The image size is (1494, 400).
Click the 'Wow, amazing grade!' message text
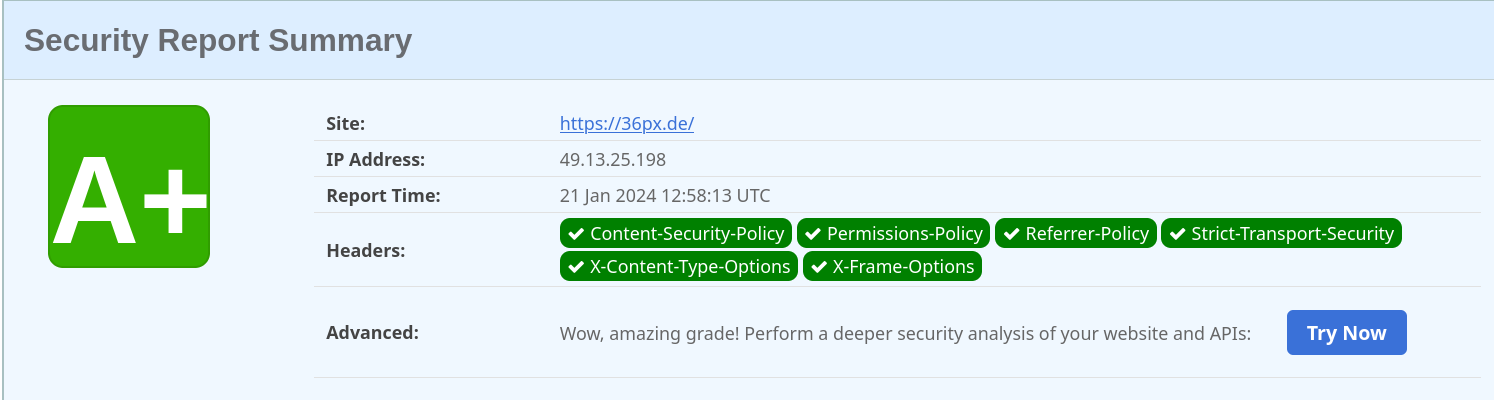[x=905, y=333]
